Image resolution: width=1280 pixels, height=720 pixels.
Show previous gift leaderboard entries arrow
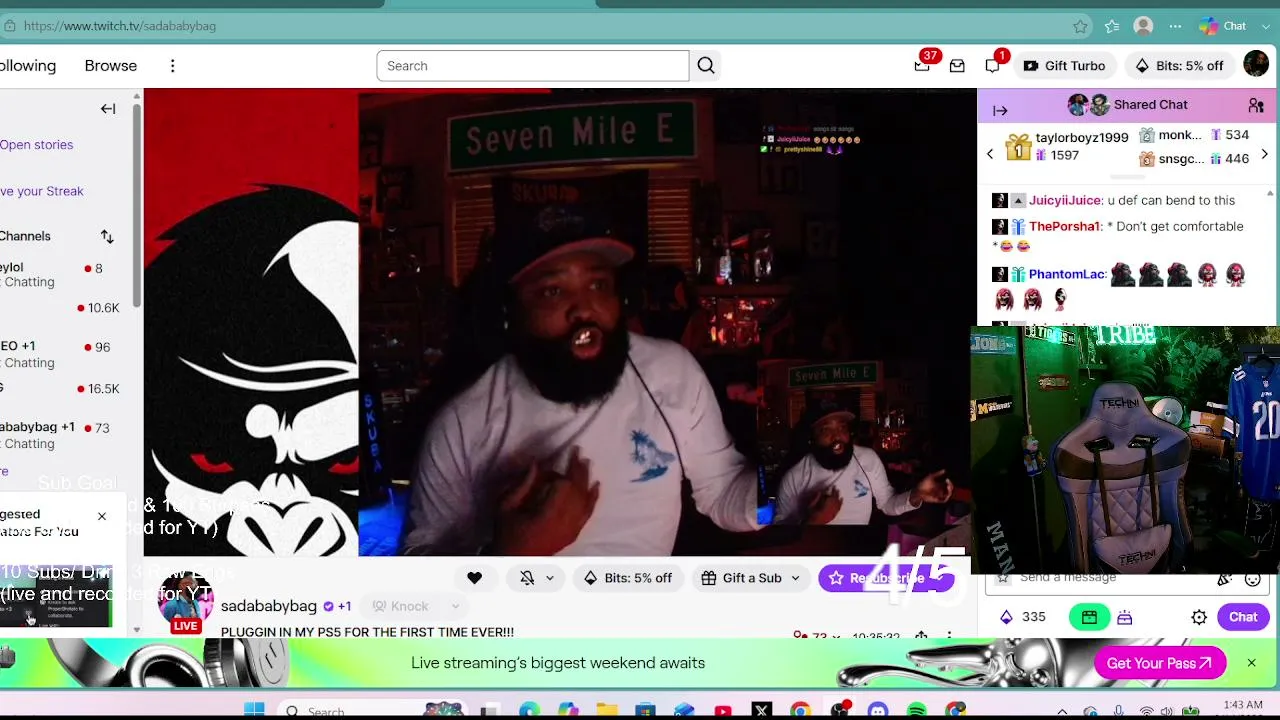point(990,155)
